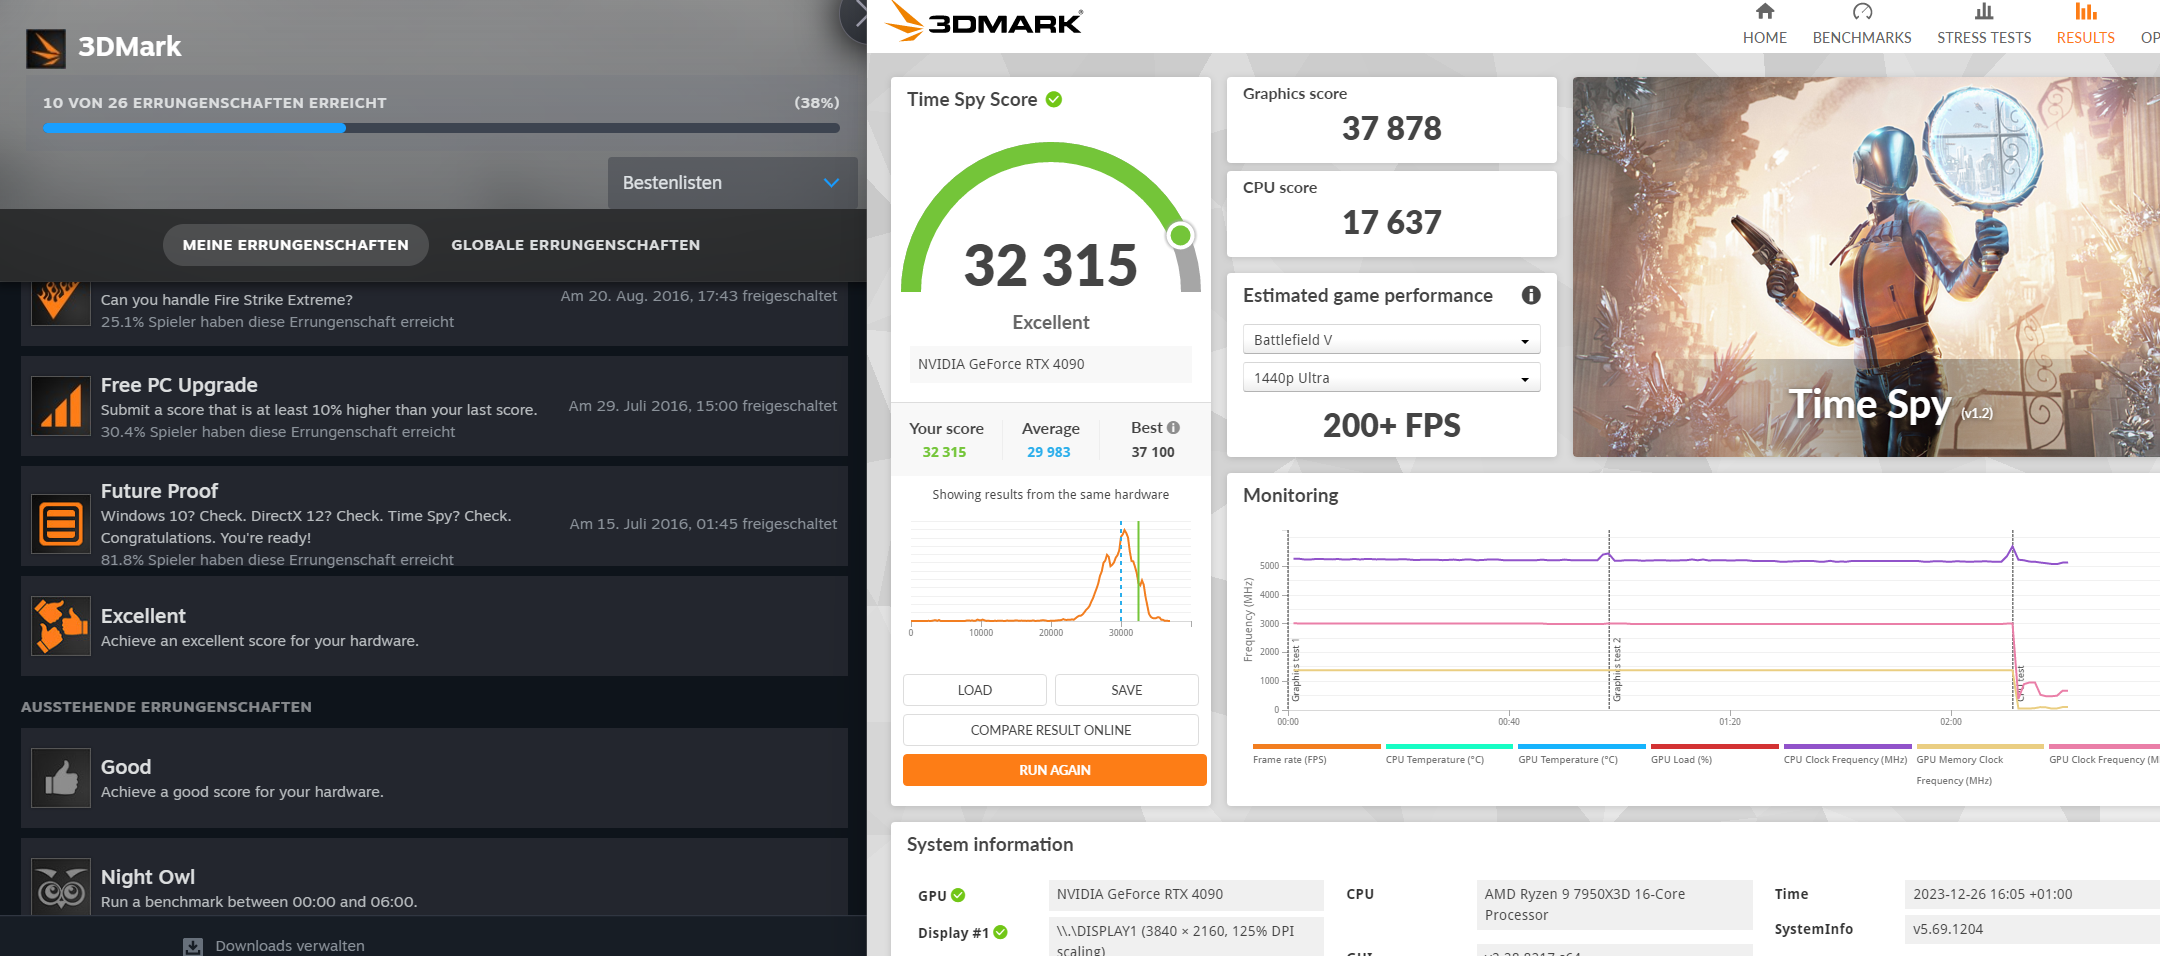2160x956 pixels.
Task: Click the CPU score value 17 637
Action: [1392, 222]
